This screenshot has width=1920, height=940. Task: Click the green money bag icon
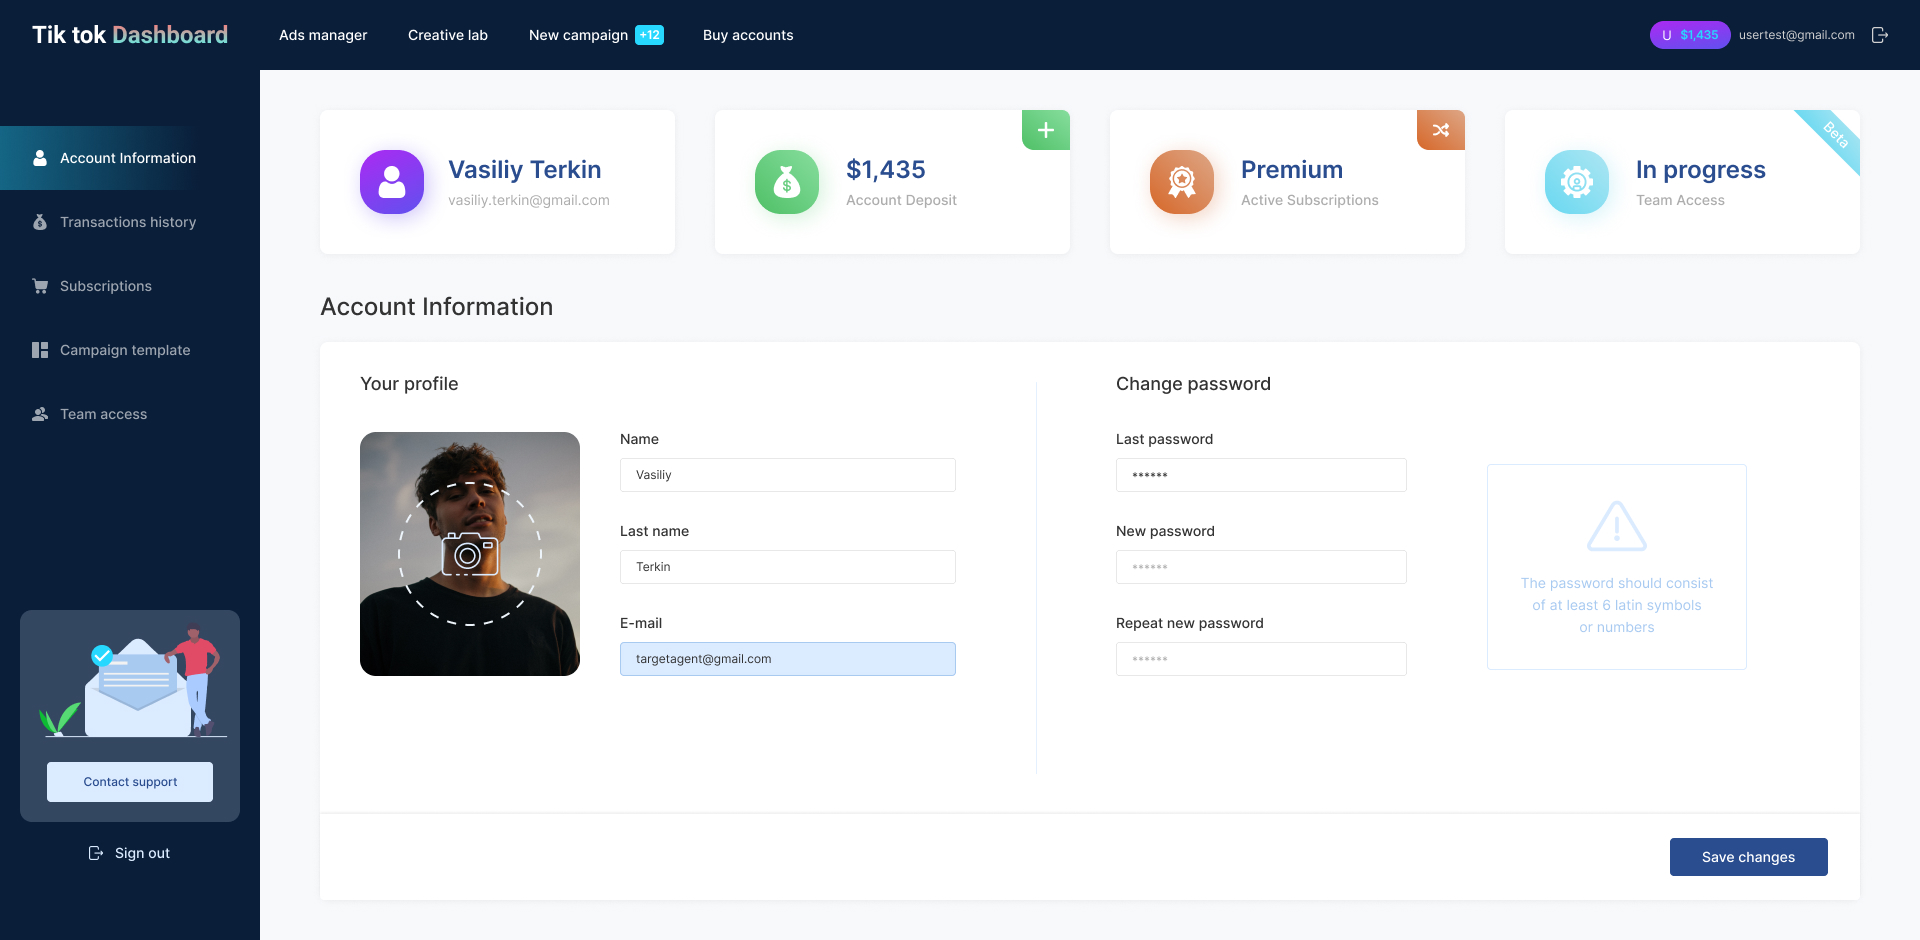coord(787,182)
